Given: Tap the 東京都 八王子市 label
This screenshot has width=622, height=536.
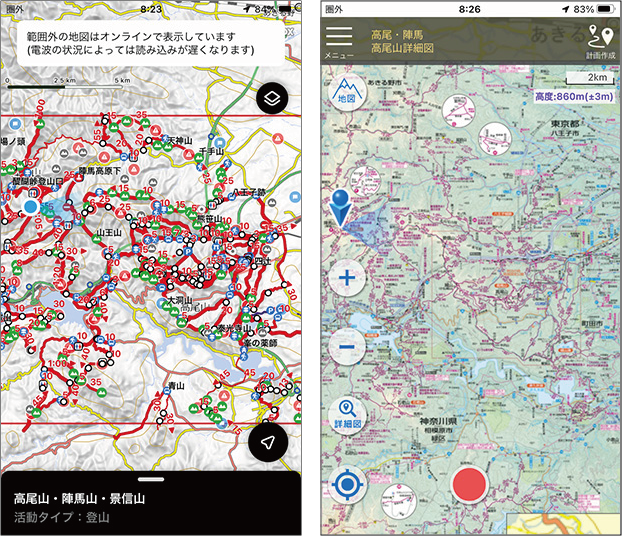Looking at the screenshot, I should pyautogui.click(x=565, y=128).
